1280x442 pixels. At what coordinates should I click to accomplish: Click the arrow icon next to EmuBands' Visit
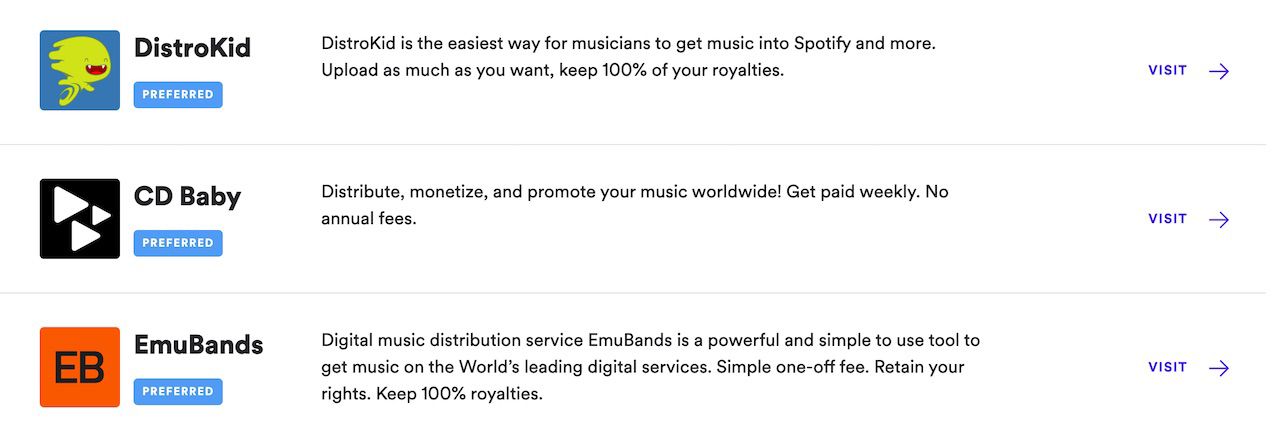(1218, 368)
